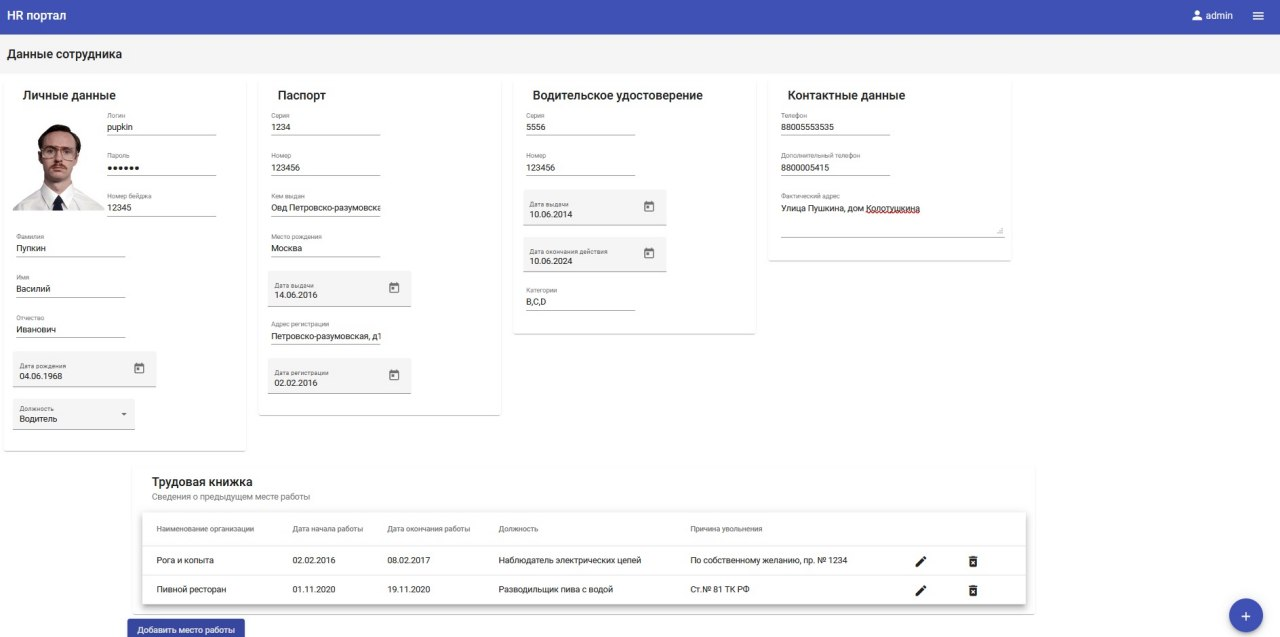Edit the Пивной ресторан work record
The image size is (1280, 637).
click(x=921, y=591)
